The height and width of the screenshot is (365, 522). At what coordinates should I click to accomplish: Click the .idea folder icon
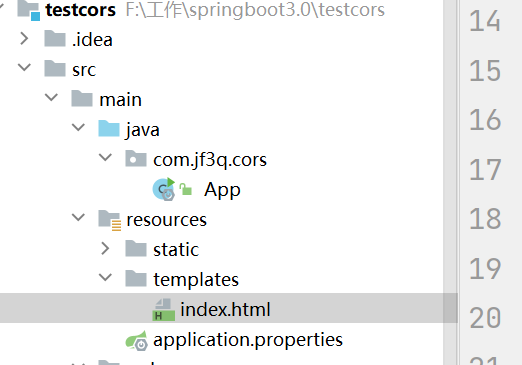coord(55,39)
